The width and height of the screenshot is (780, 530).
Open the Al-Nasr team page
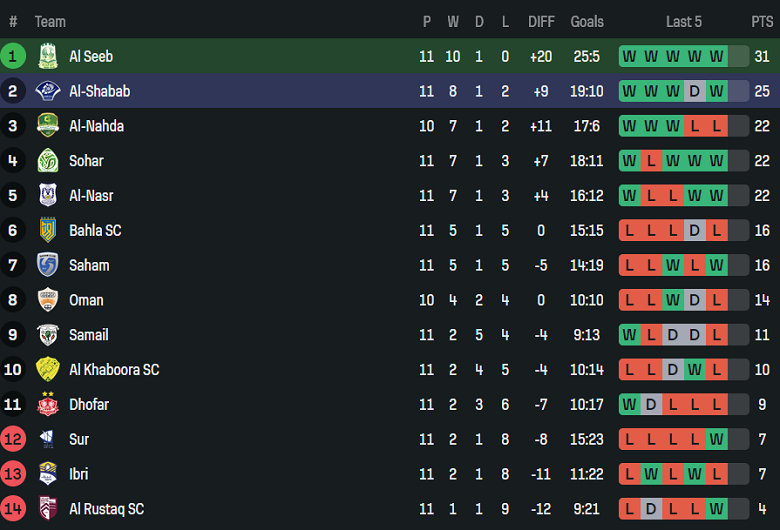(91, 196)
